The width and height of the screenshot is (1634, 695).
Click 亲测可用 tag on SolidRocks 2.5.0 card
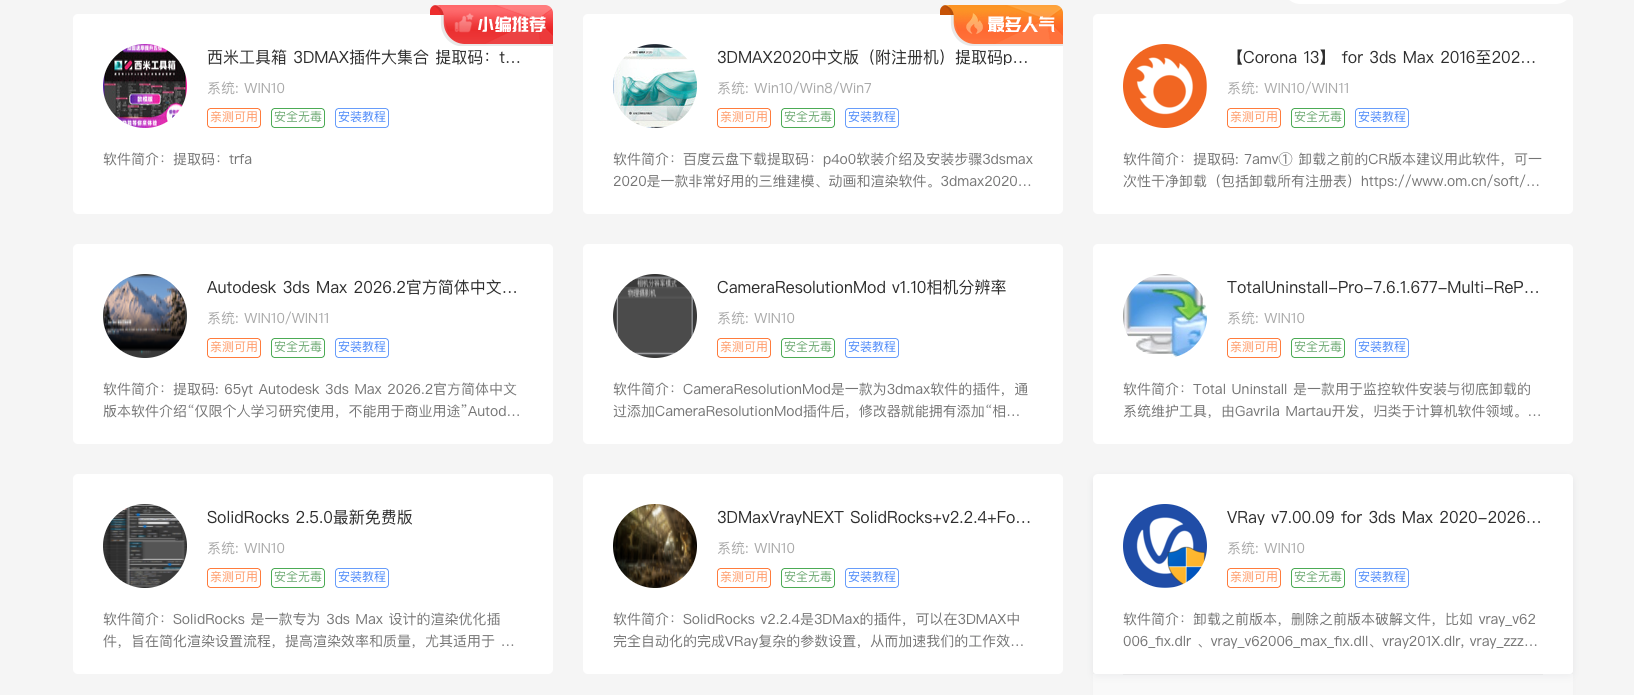click(x=234, y=577)
